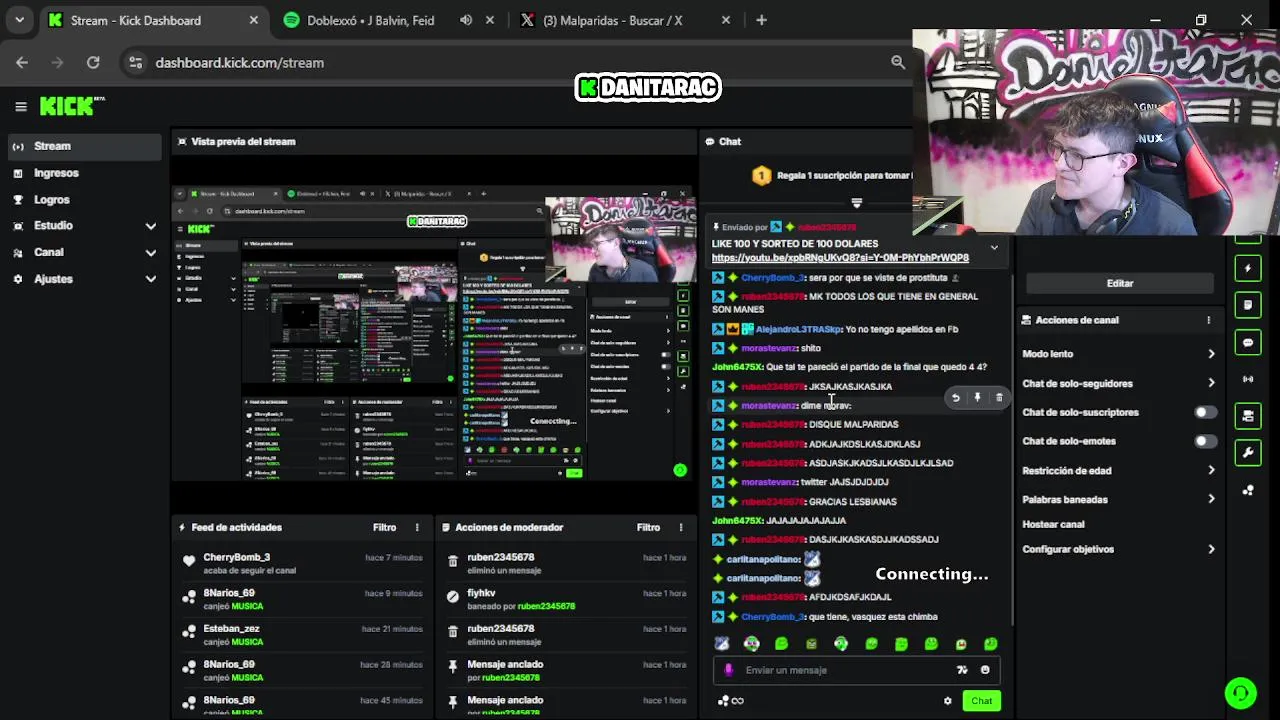Reload the browser page

click(x=93, y=62)
